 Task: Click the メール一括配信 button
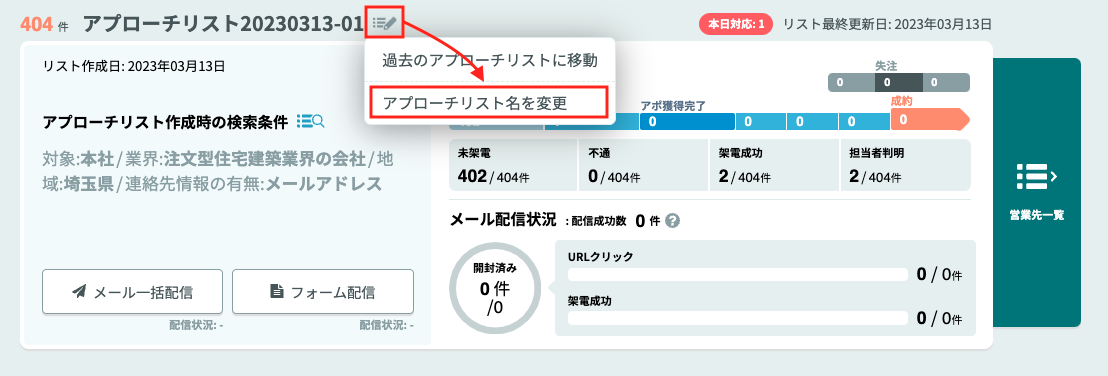tap(132, 291)
